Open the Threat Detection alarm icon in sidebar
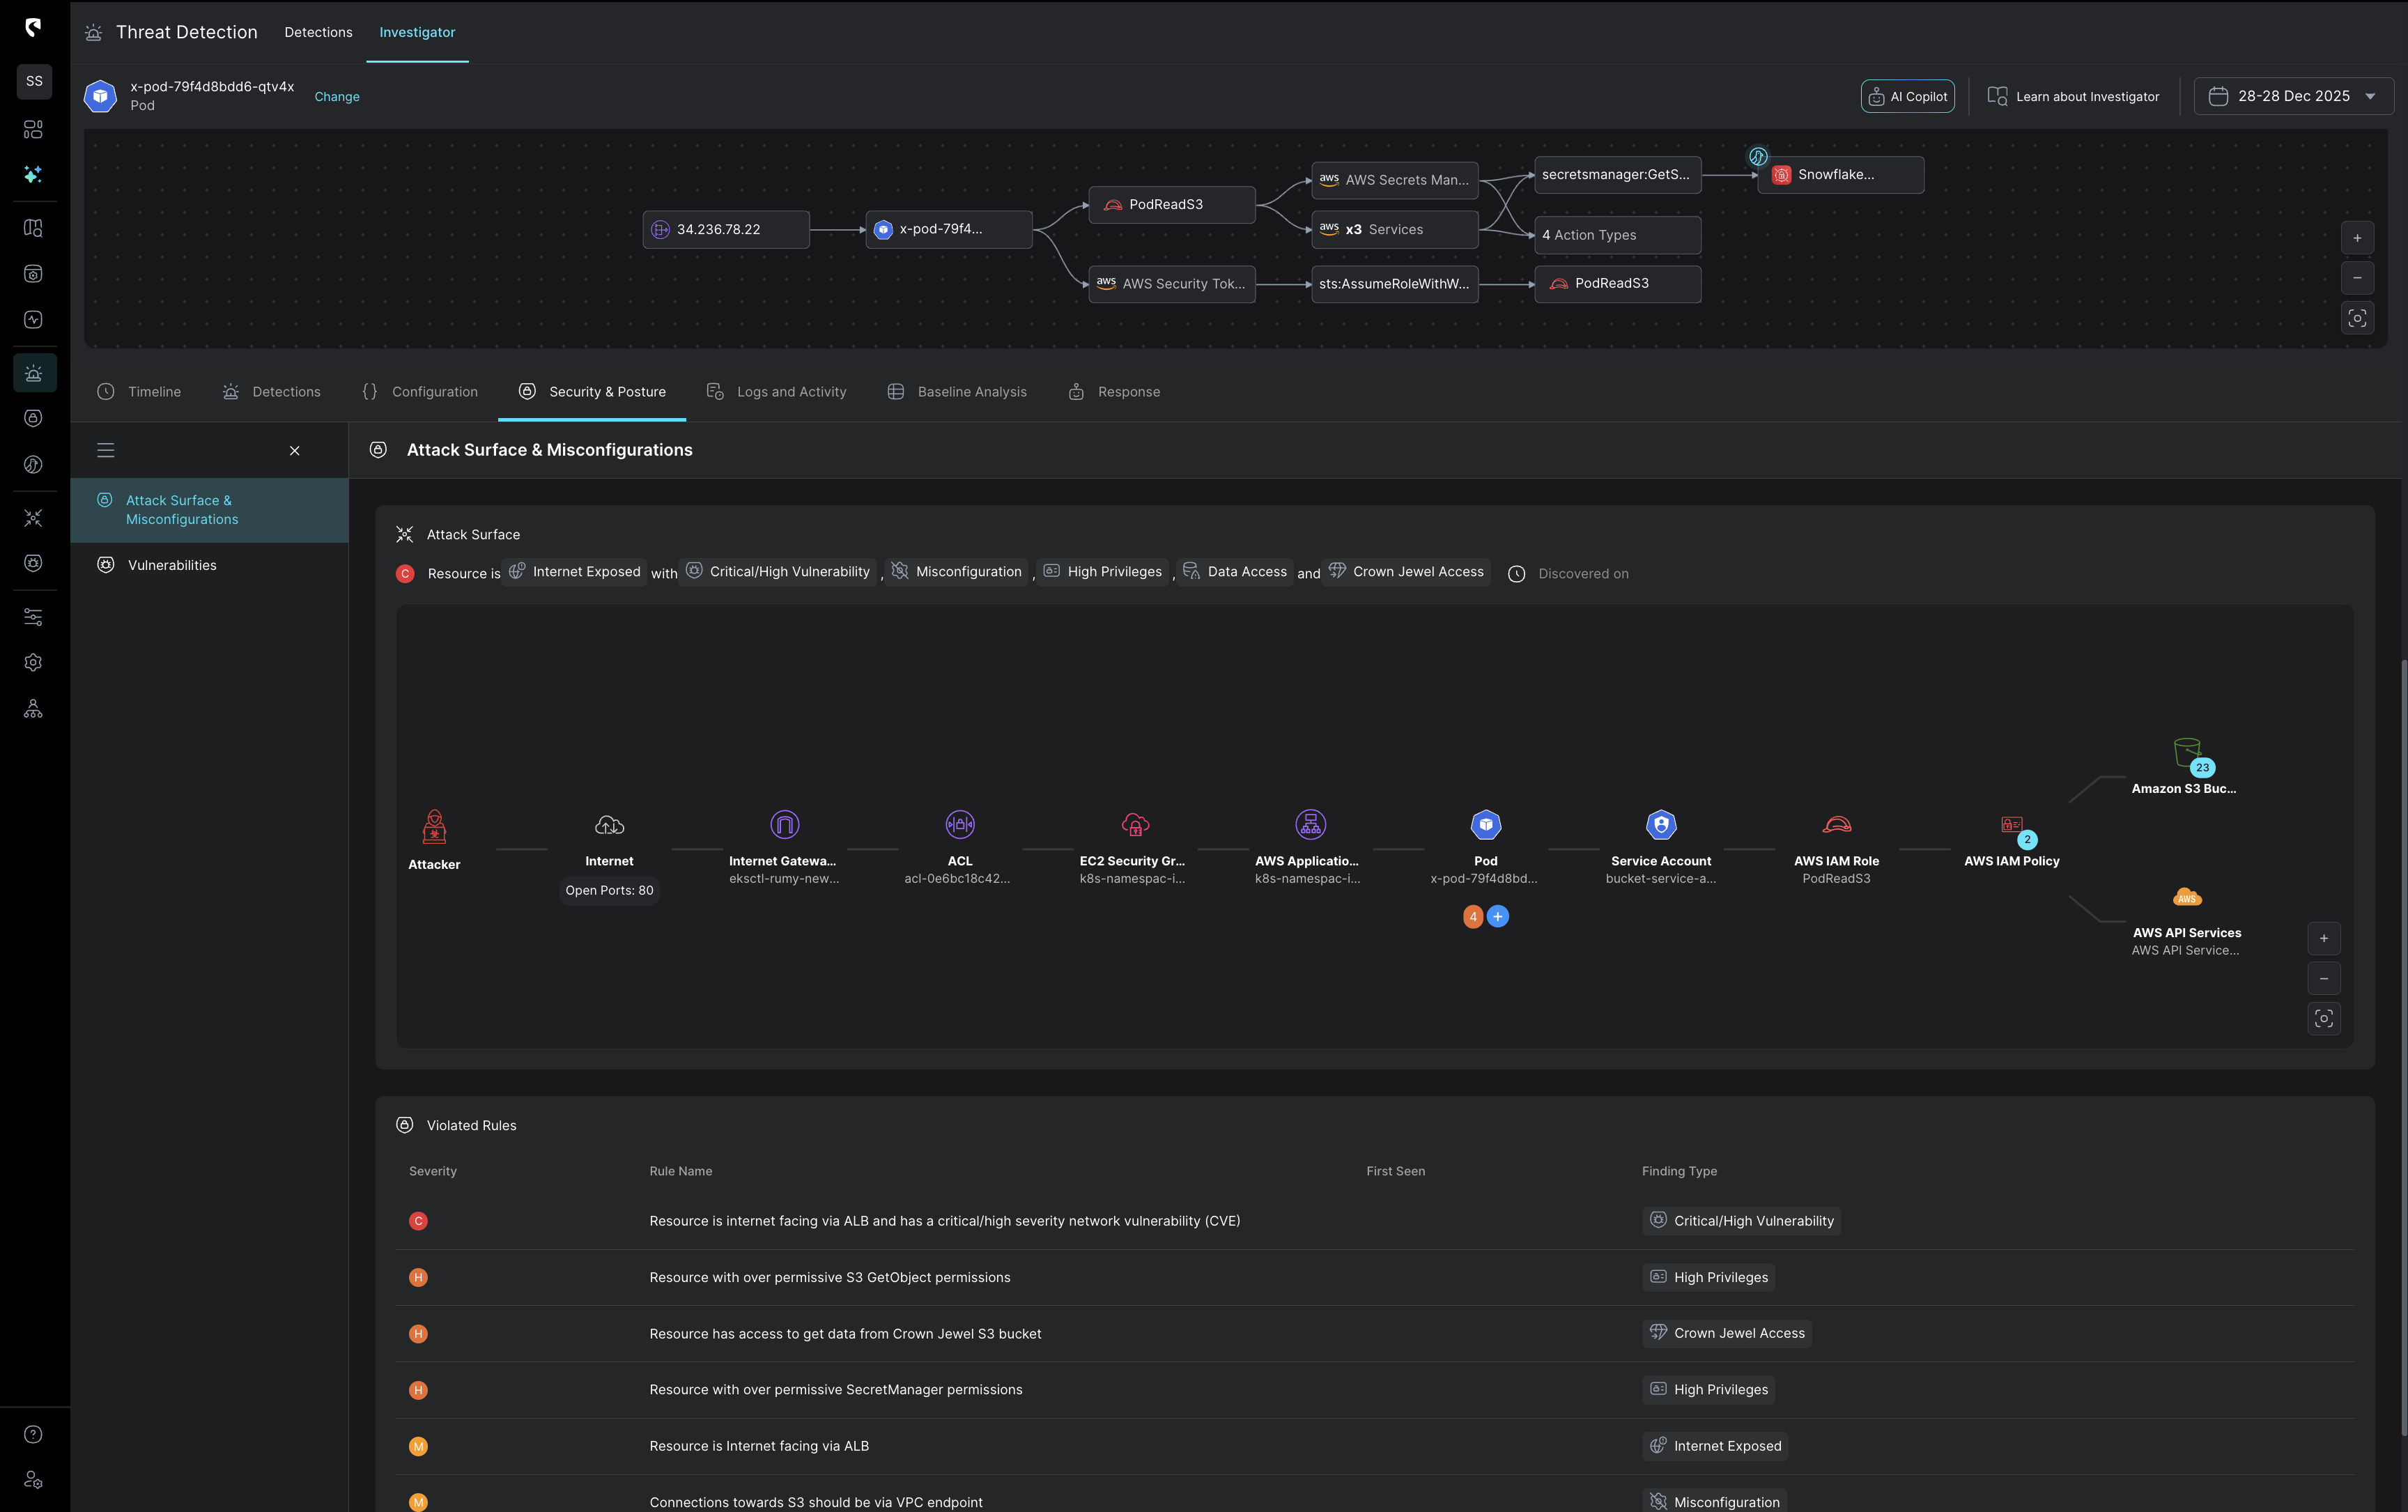The width and height of the screenshot is (2408, 1512). [33, 372]
